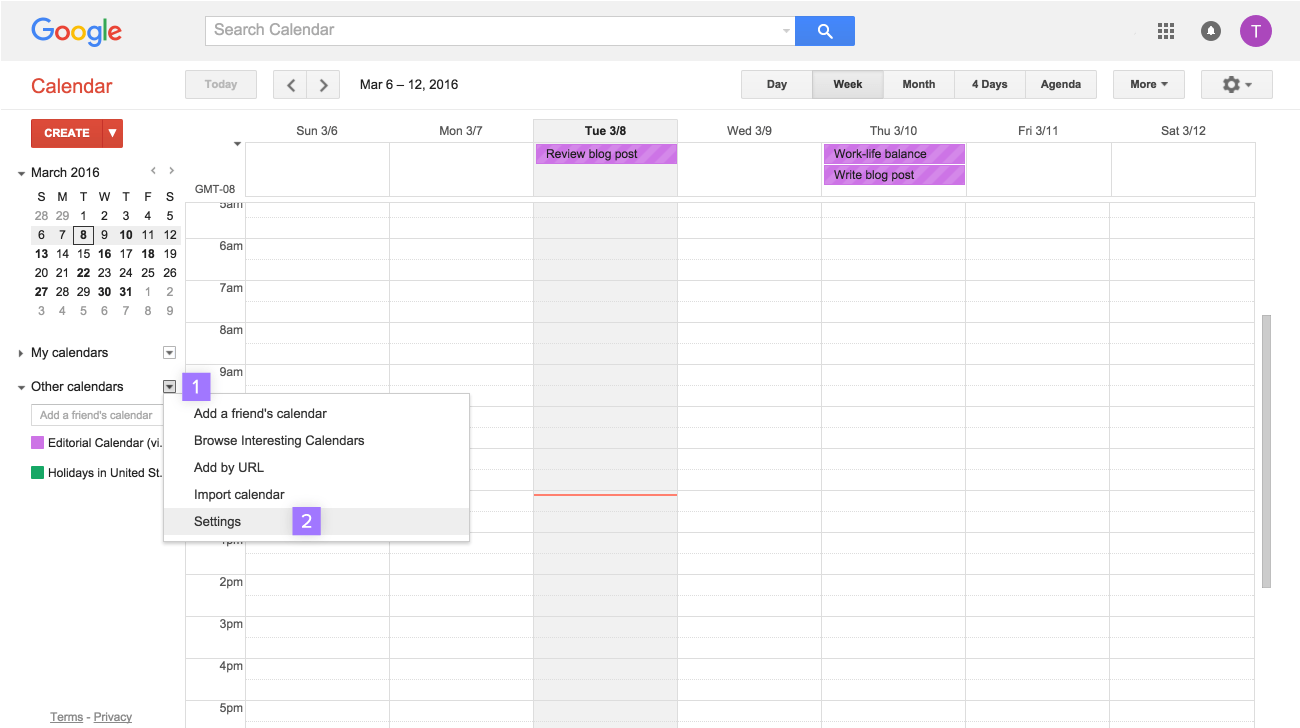Open the settings gear menu
This screenshot has height=728, width=1300.
(x=1236, y=84)
